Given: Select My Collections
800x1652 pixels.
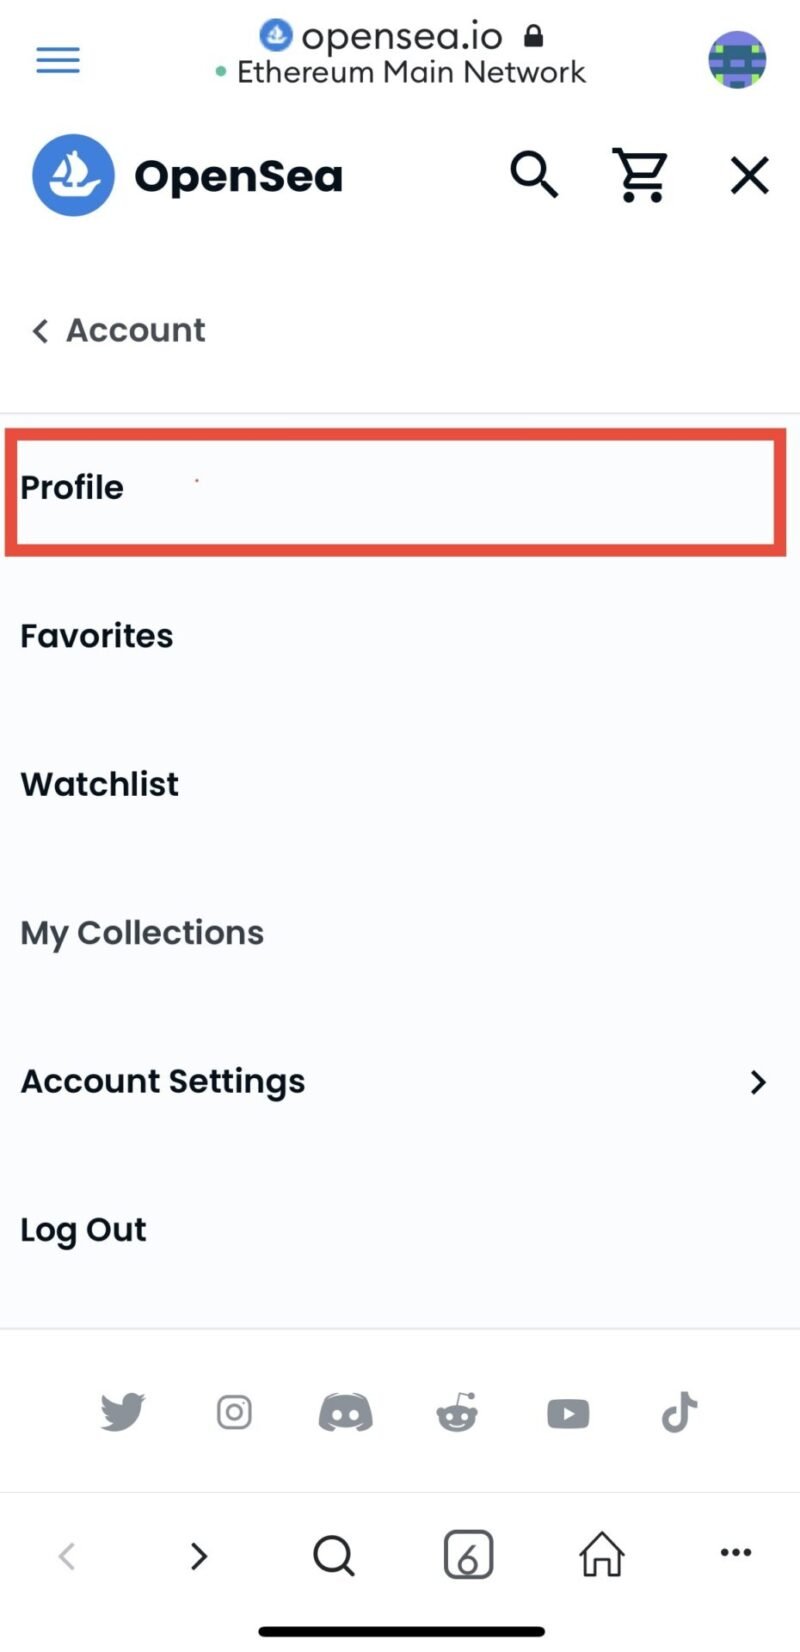Looking at the screenshot, I should (x=400, y=933).
